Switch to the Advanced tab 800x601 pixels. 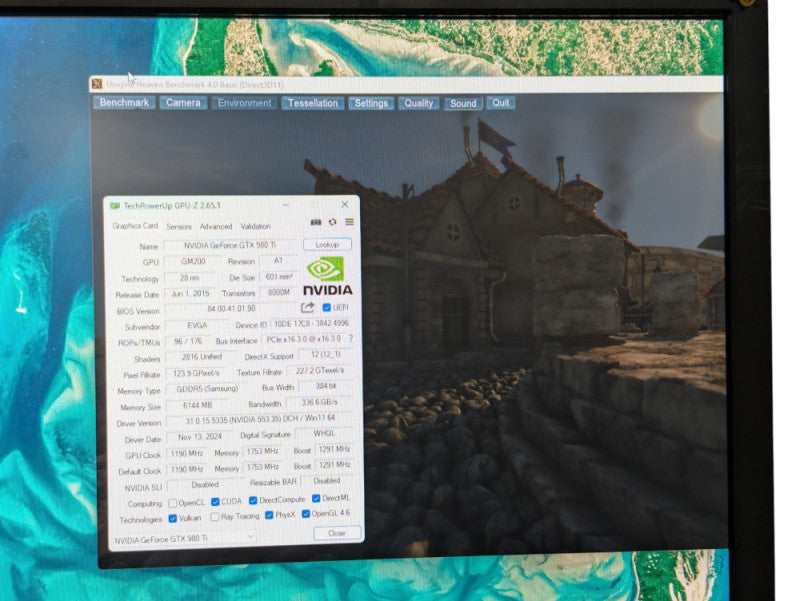coord(216,226)
